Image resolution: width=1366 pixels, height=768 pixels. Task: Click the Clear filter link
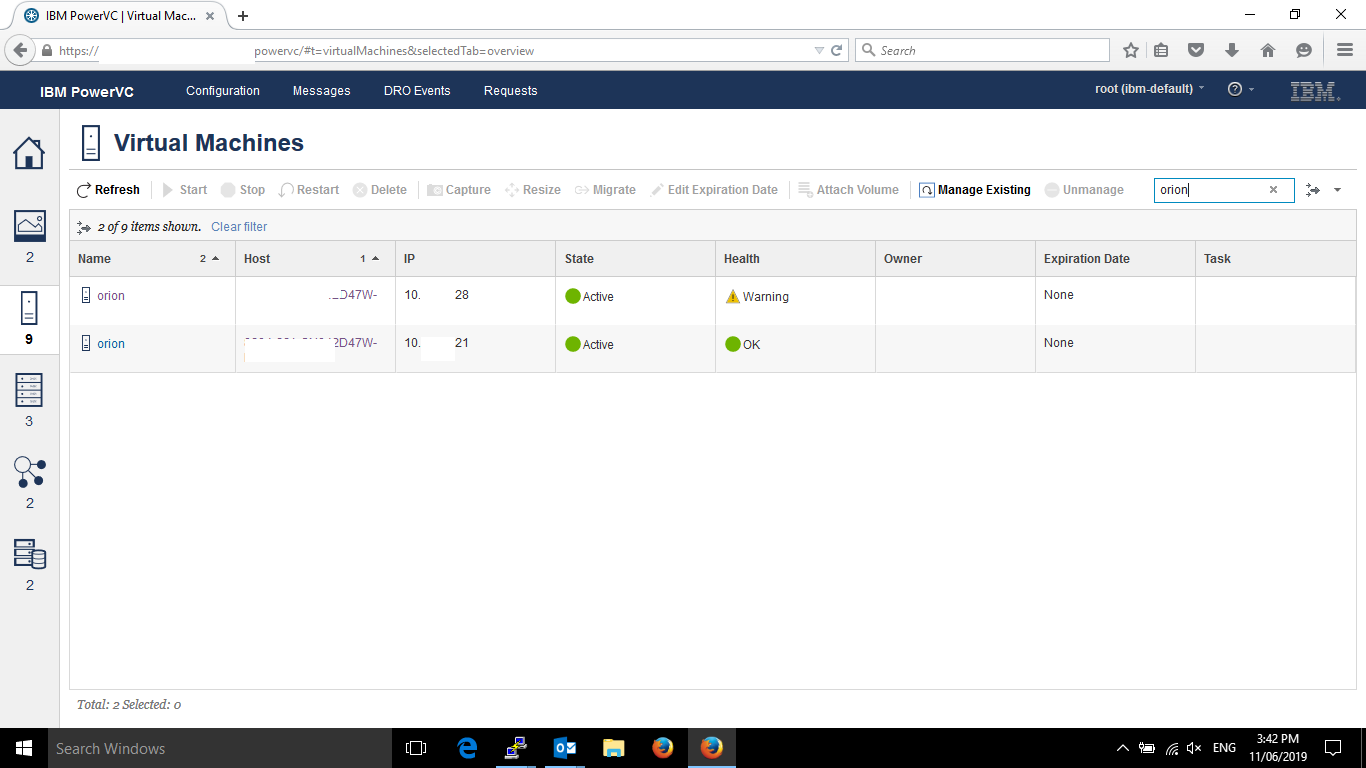tap(239, 227)
